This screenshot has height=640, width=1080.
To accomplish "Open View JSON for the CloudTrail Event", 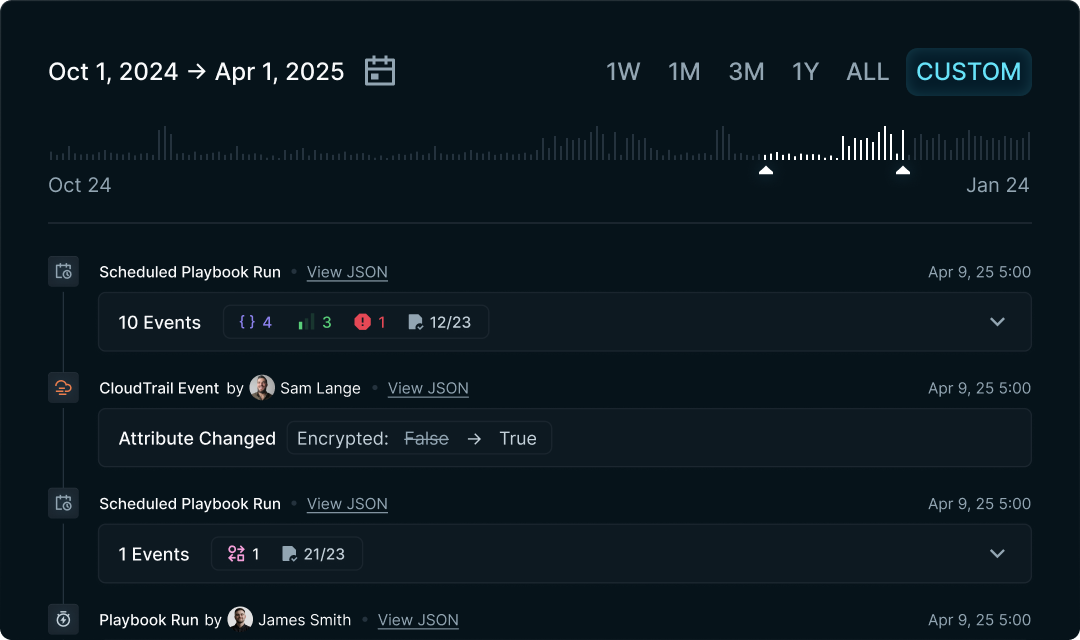I will click(x=428, y=388).
